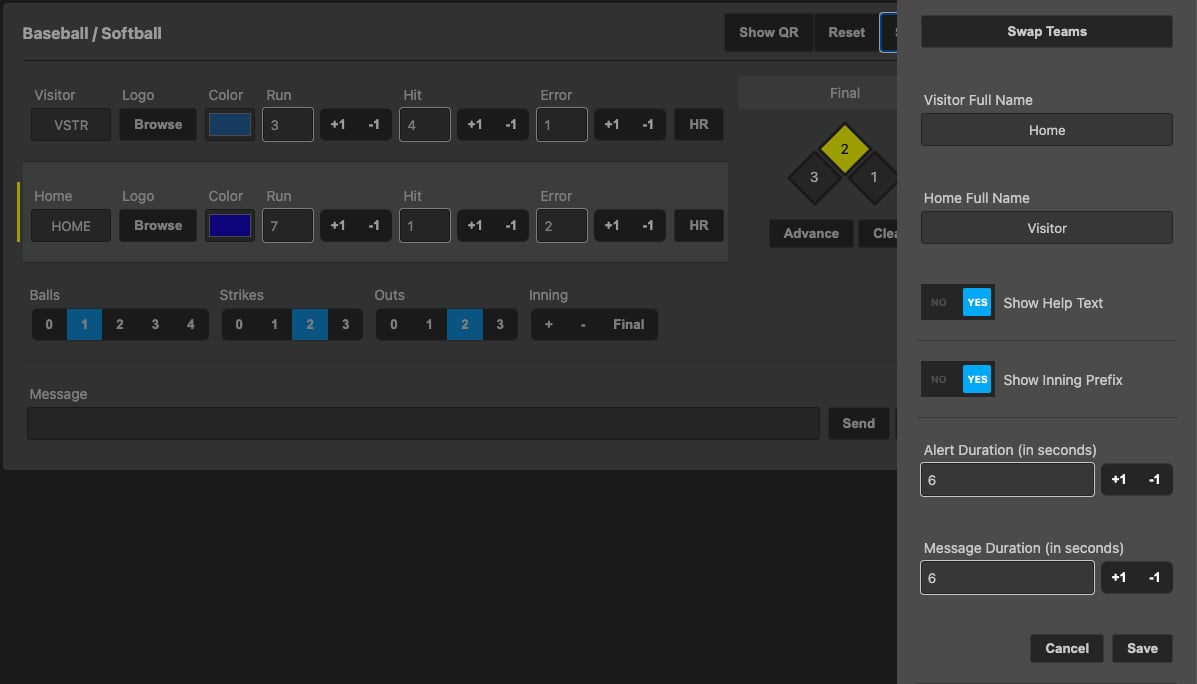Open the Show QR button
1197x684 pixels.
click(768, 33)
